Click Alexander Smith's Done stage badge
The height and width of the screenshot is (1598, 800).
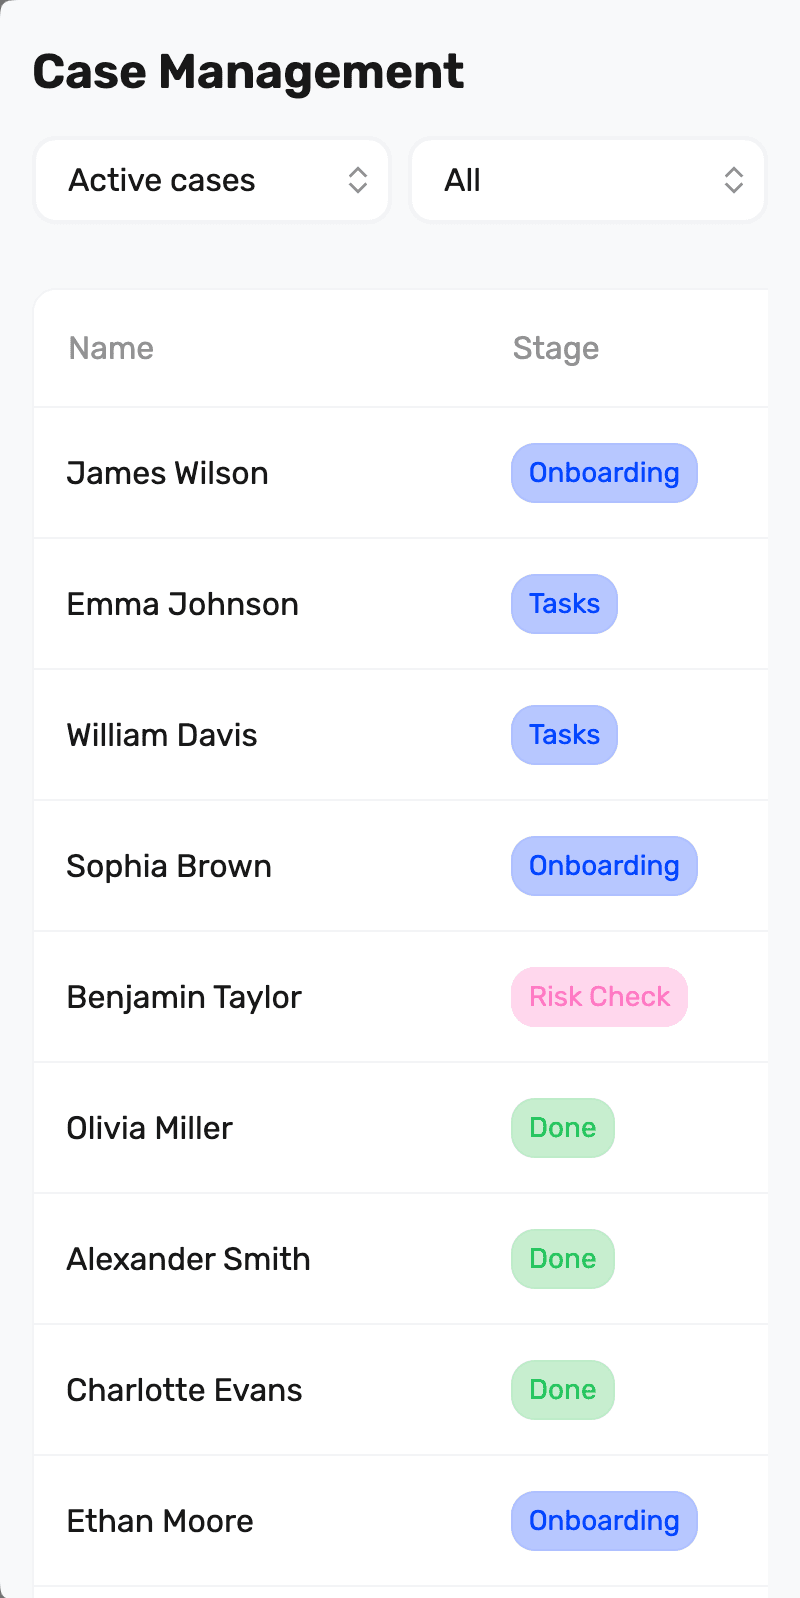(x=562, y=1259)
